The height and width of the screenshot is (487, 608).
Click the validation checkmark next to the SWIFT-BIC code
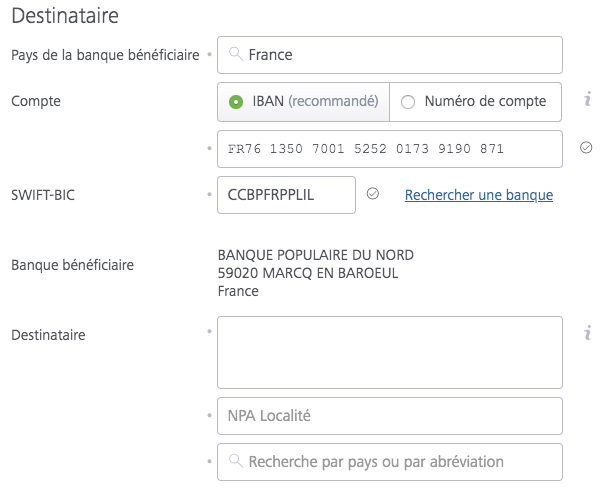[372, 194]
